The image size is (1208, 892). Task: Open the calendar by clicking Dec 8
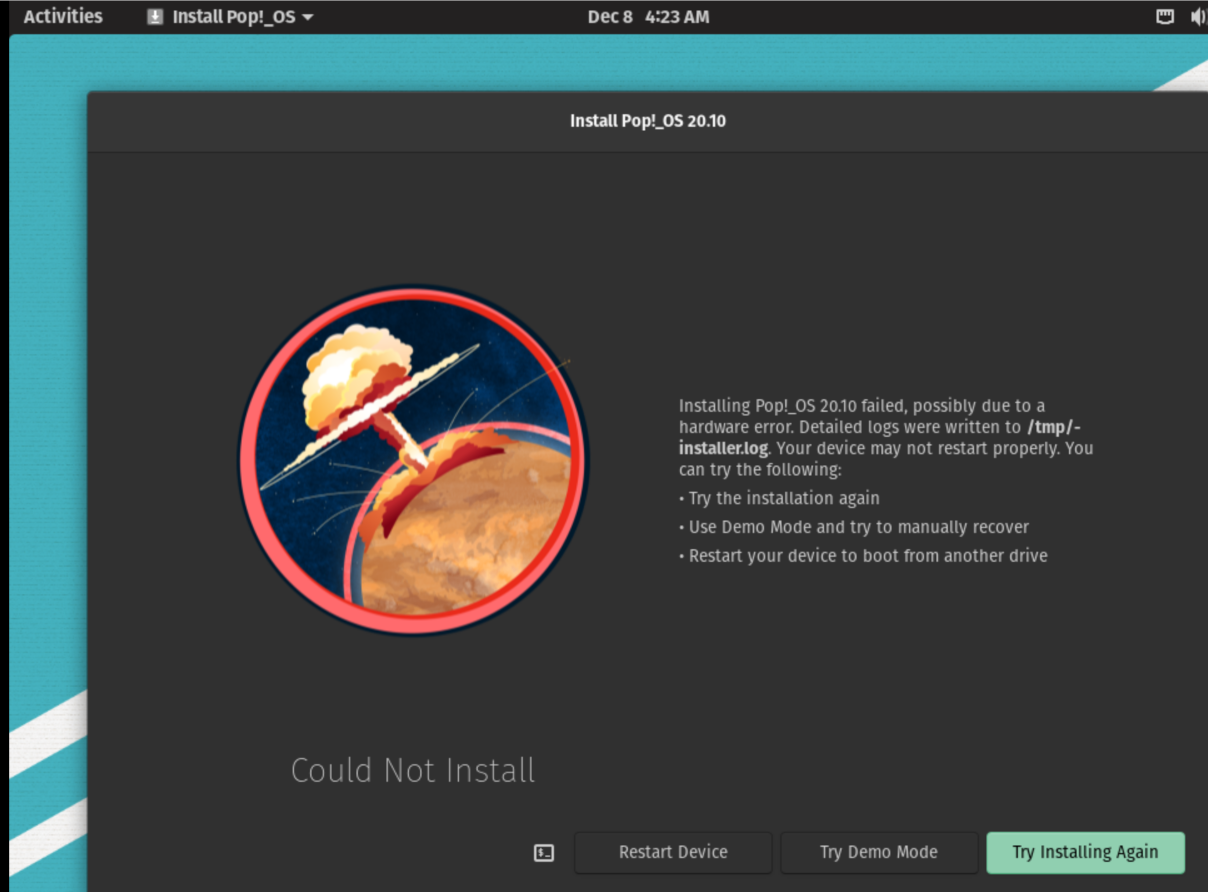pos(610,16)
